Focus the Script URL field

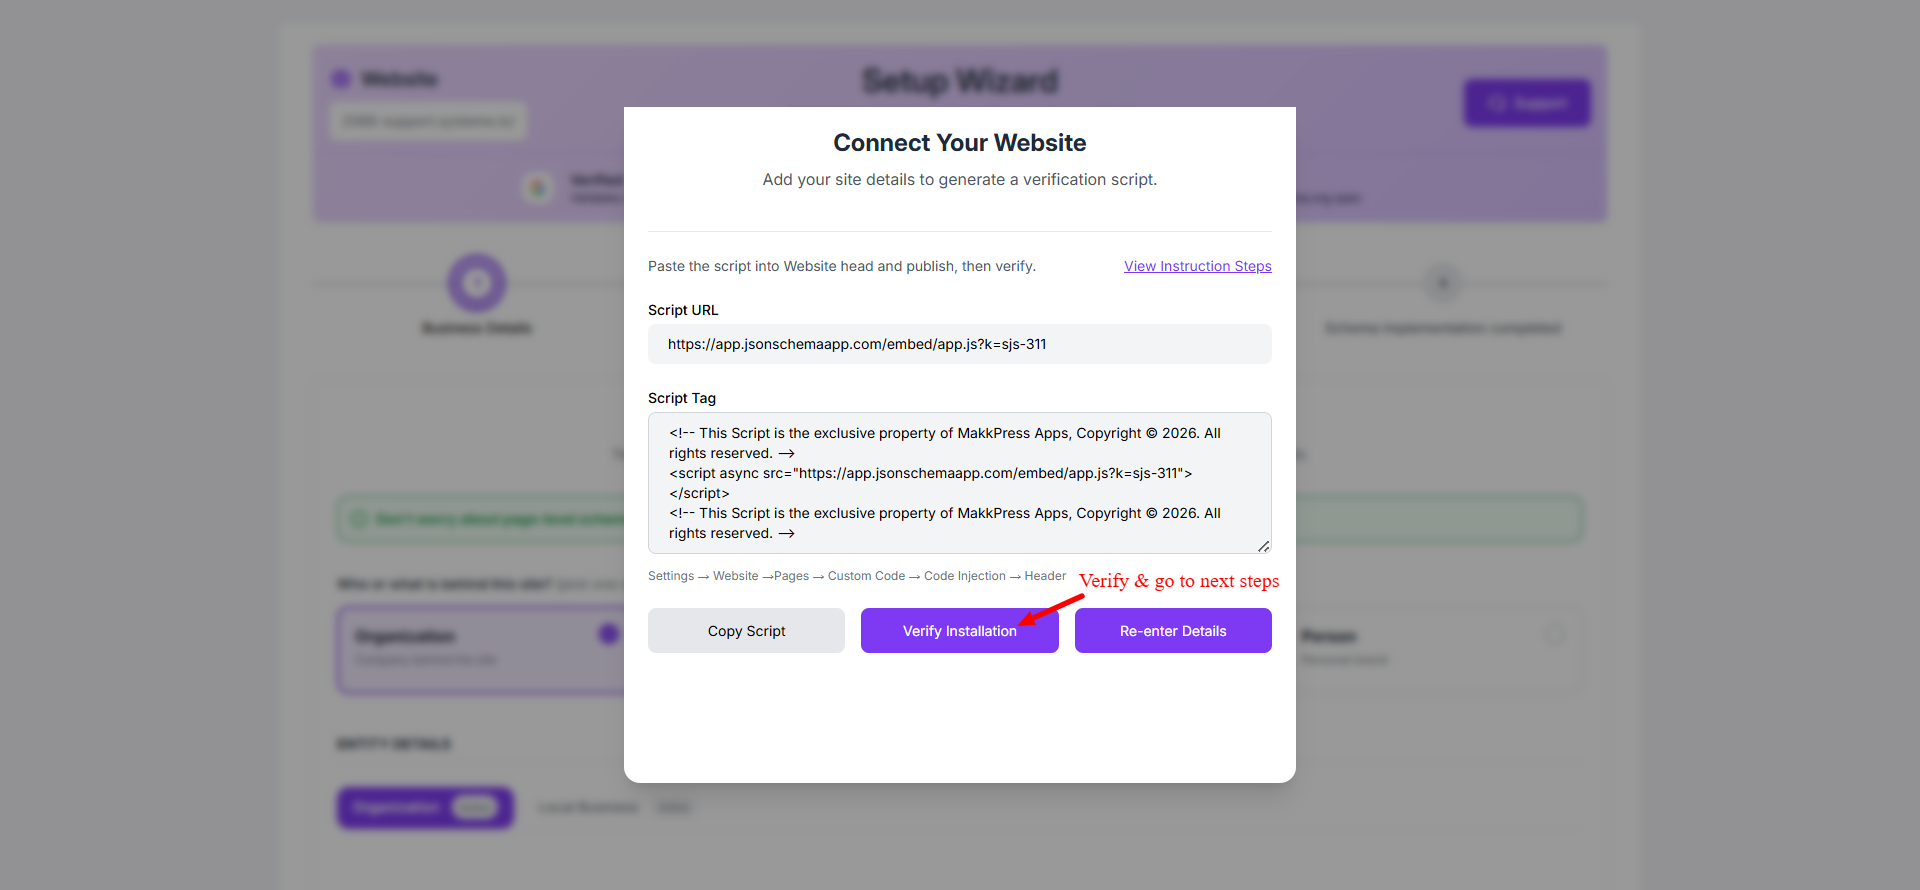point(960,344)
